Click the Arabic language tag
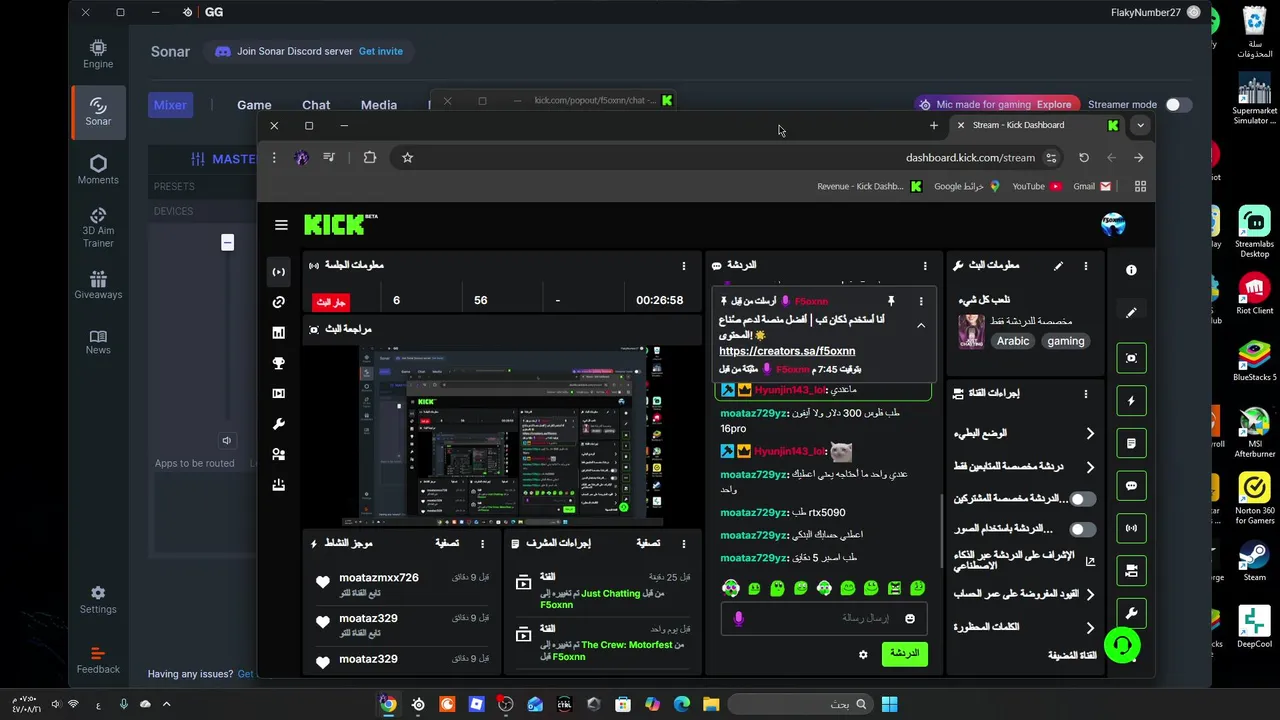 pos(1013,341)
